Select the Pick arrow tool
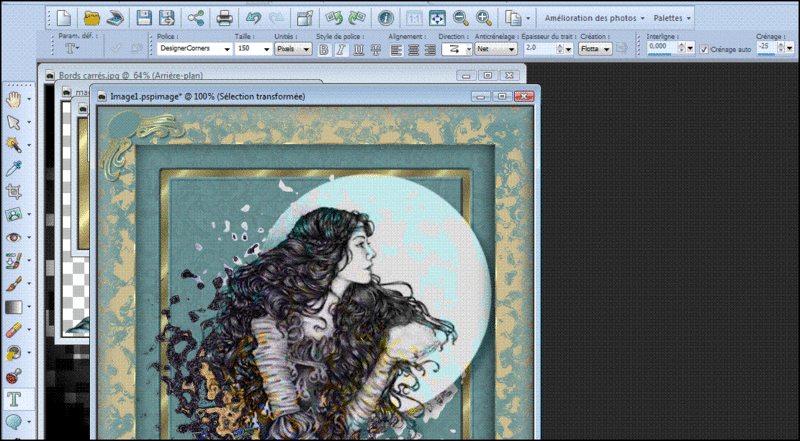The width and height of the screenshot is (800, 441). 14,122
